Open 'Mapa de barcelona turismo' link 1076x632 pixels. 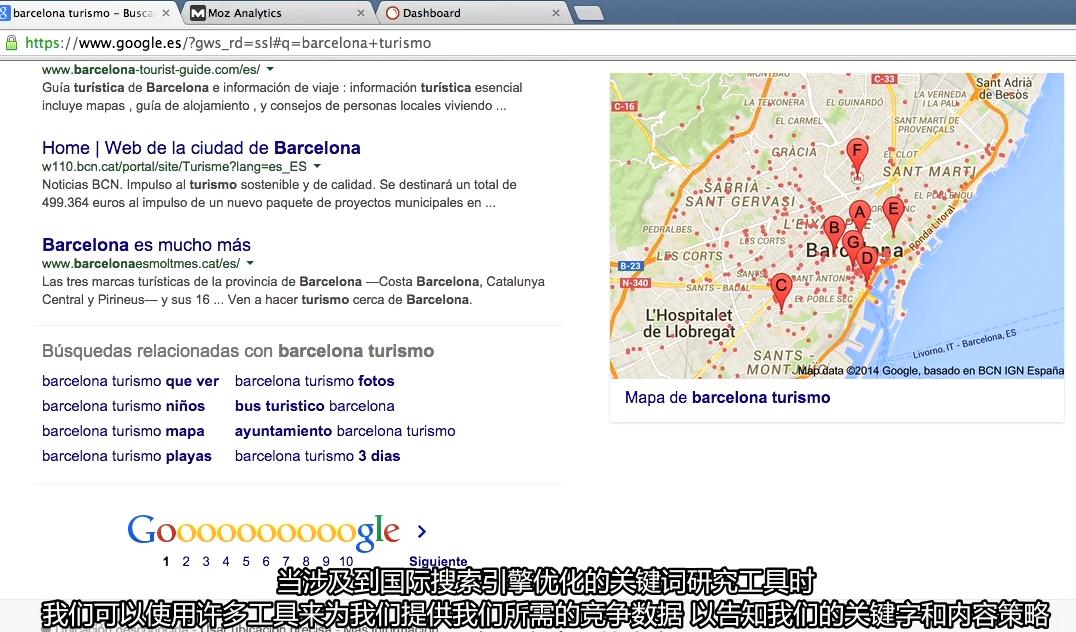tap(727, 397)
